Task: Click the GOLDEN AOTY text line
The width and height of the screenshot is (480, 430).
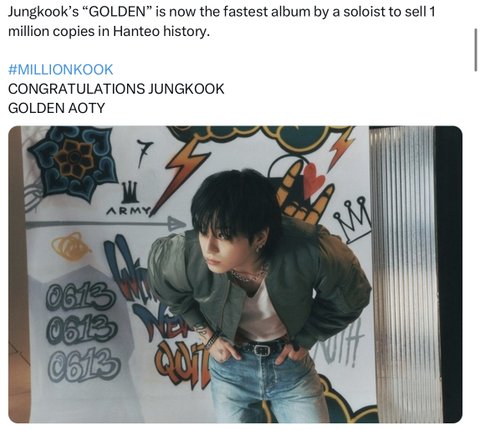Action: pos(56,108)
